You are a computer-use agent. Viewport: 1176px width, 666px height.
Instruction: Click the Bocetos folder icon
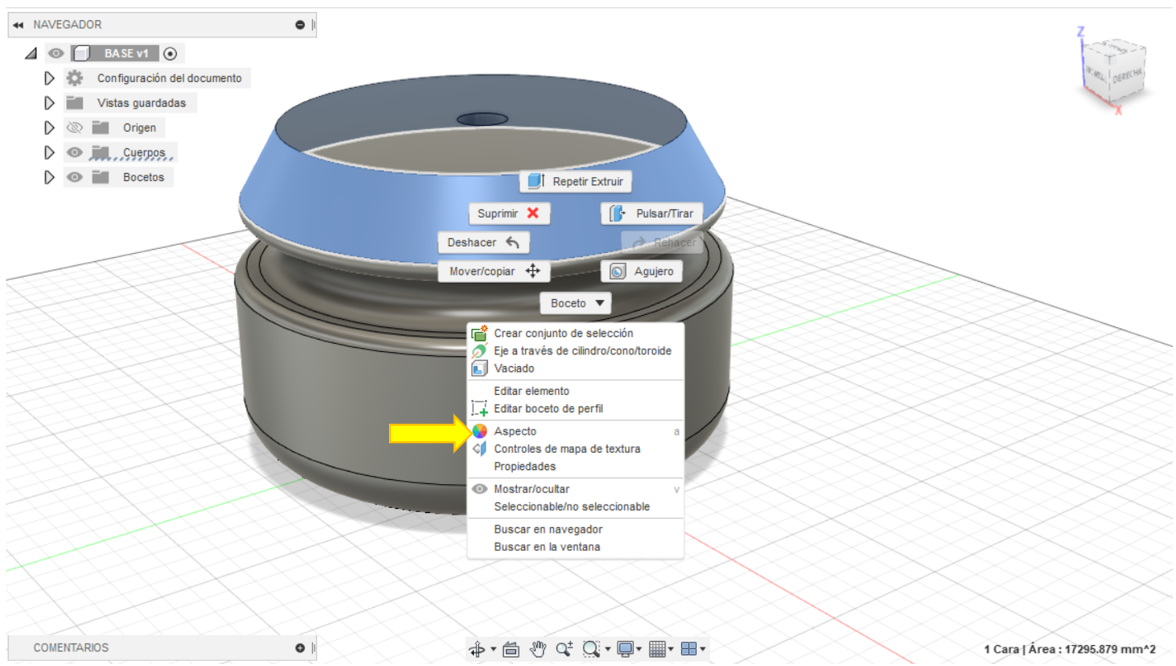[x=100, y=177]
